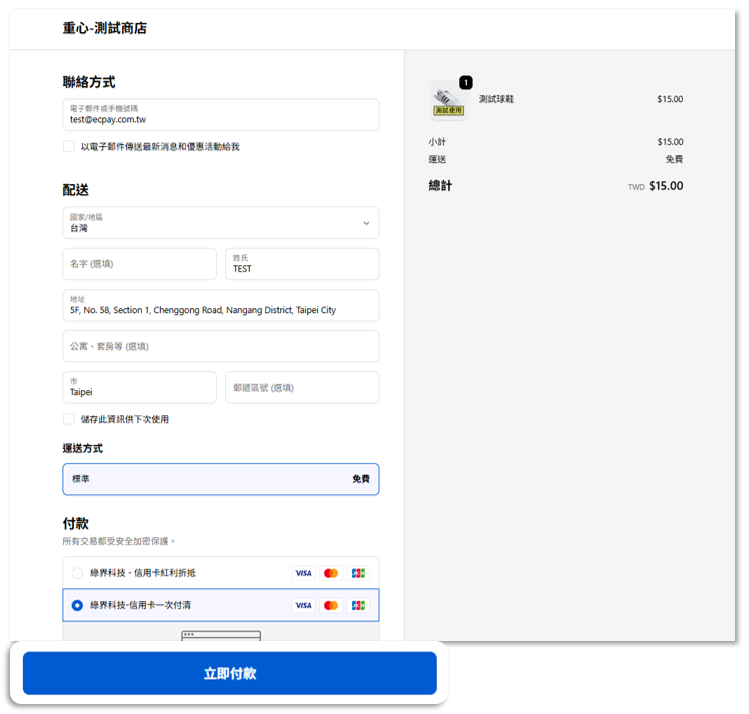Click the Mastercard icon in 信用卡紅利折抵 row
749x714 pixels.
331,573
